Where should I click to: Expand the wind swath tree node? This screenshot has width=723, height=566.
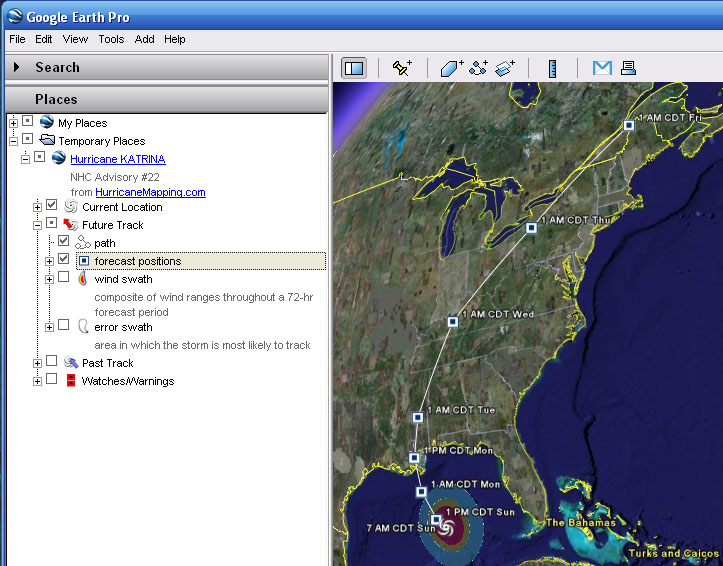(49, 279)
